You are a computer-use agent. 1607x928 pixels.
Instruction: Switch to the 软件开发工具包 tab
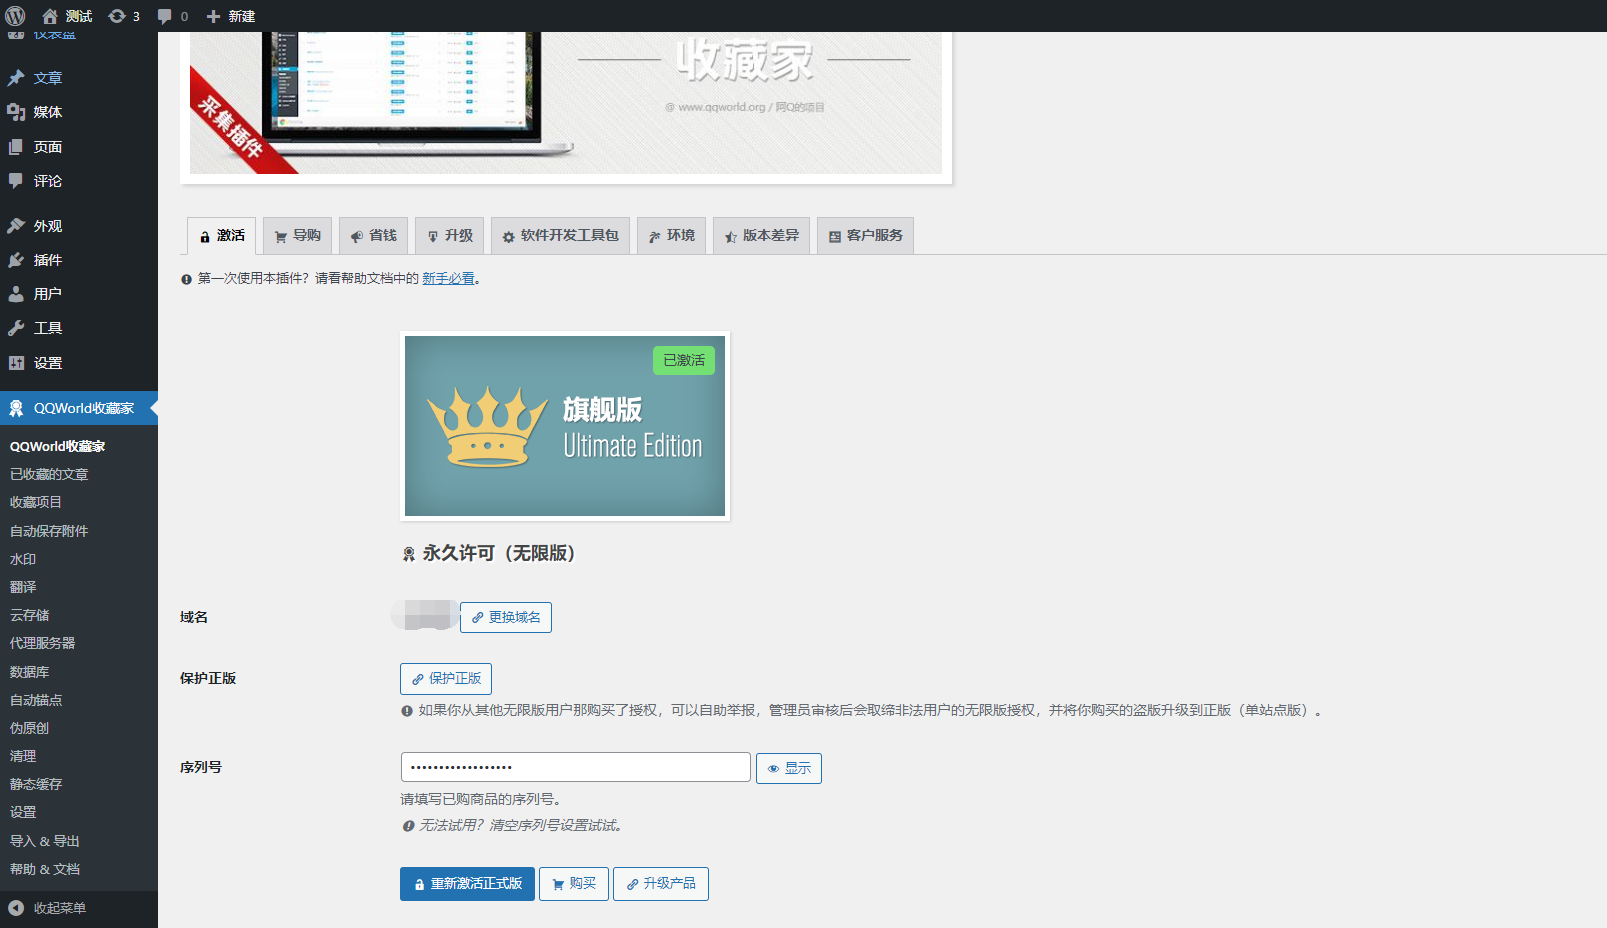click(560, 236)
